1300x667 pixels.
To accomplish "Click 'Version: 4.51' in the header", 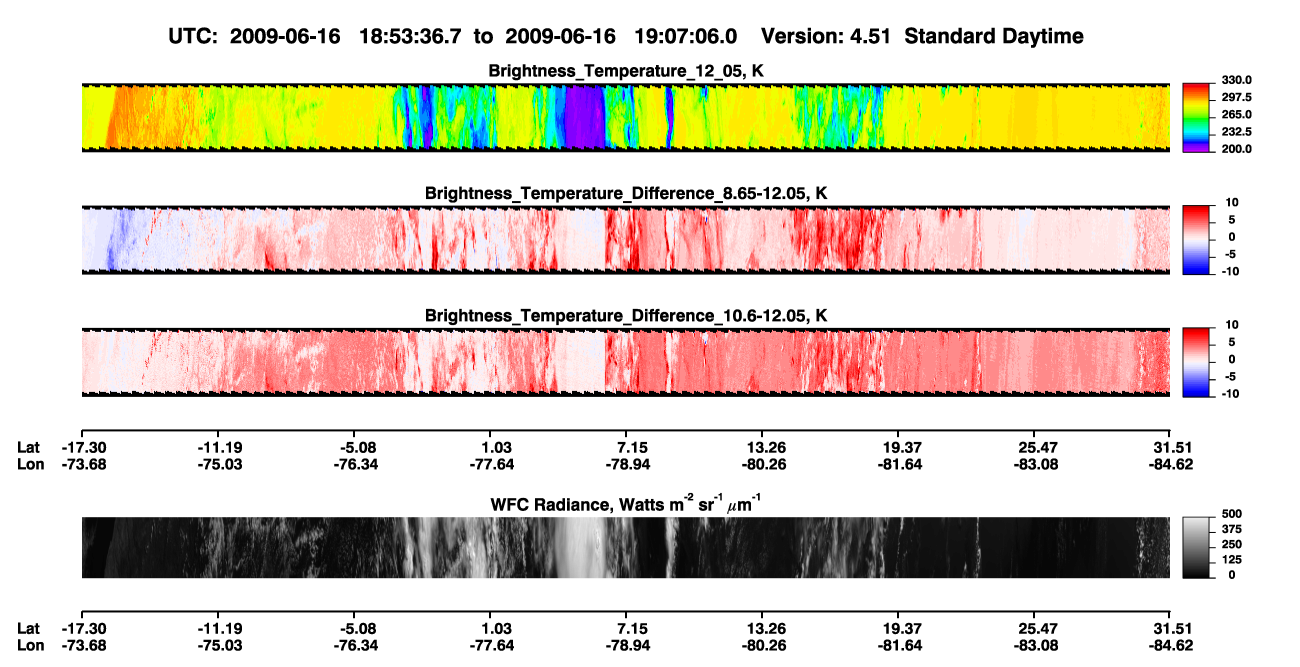I will [x=824, y=36].
